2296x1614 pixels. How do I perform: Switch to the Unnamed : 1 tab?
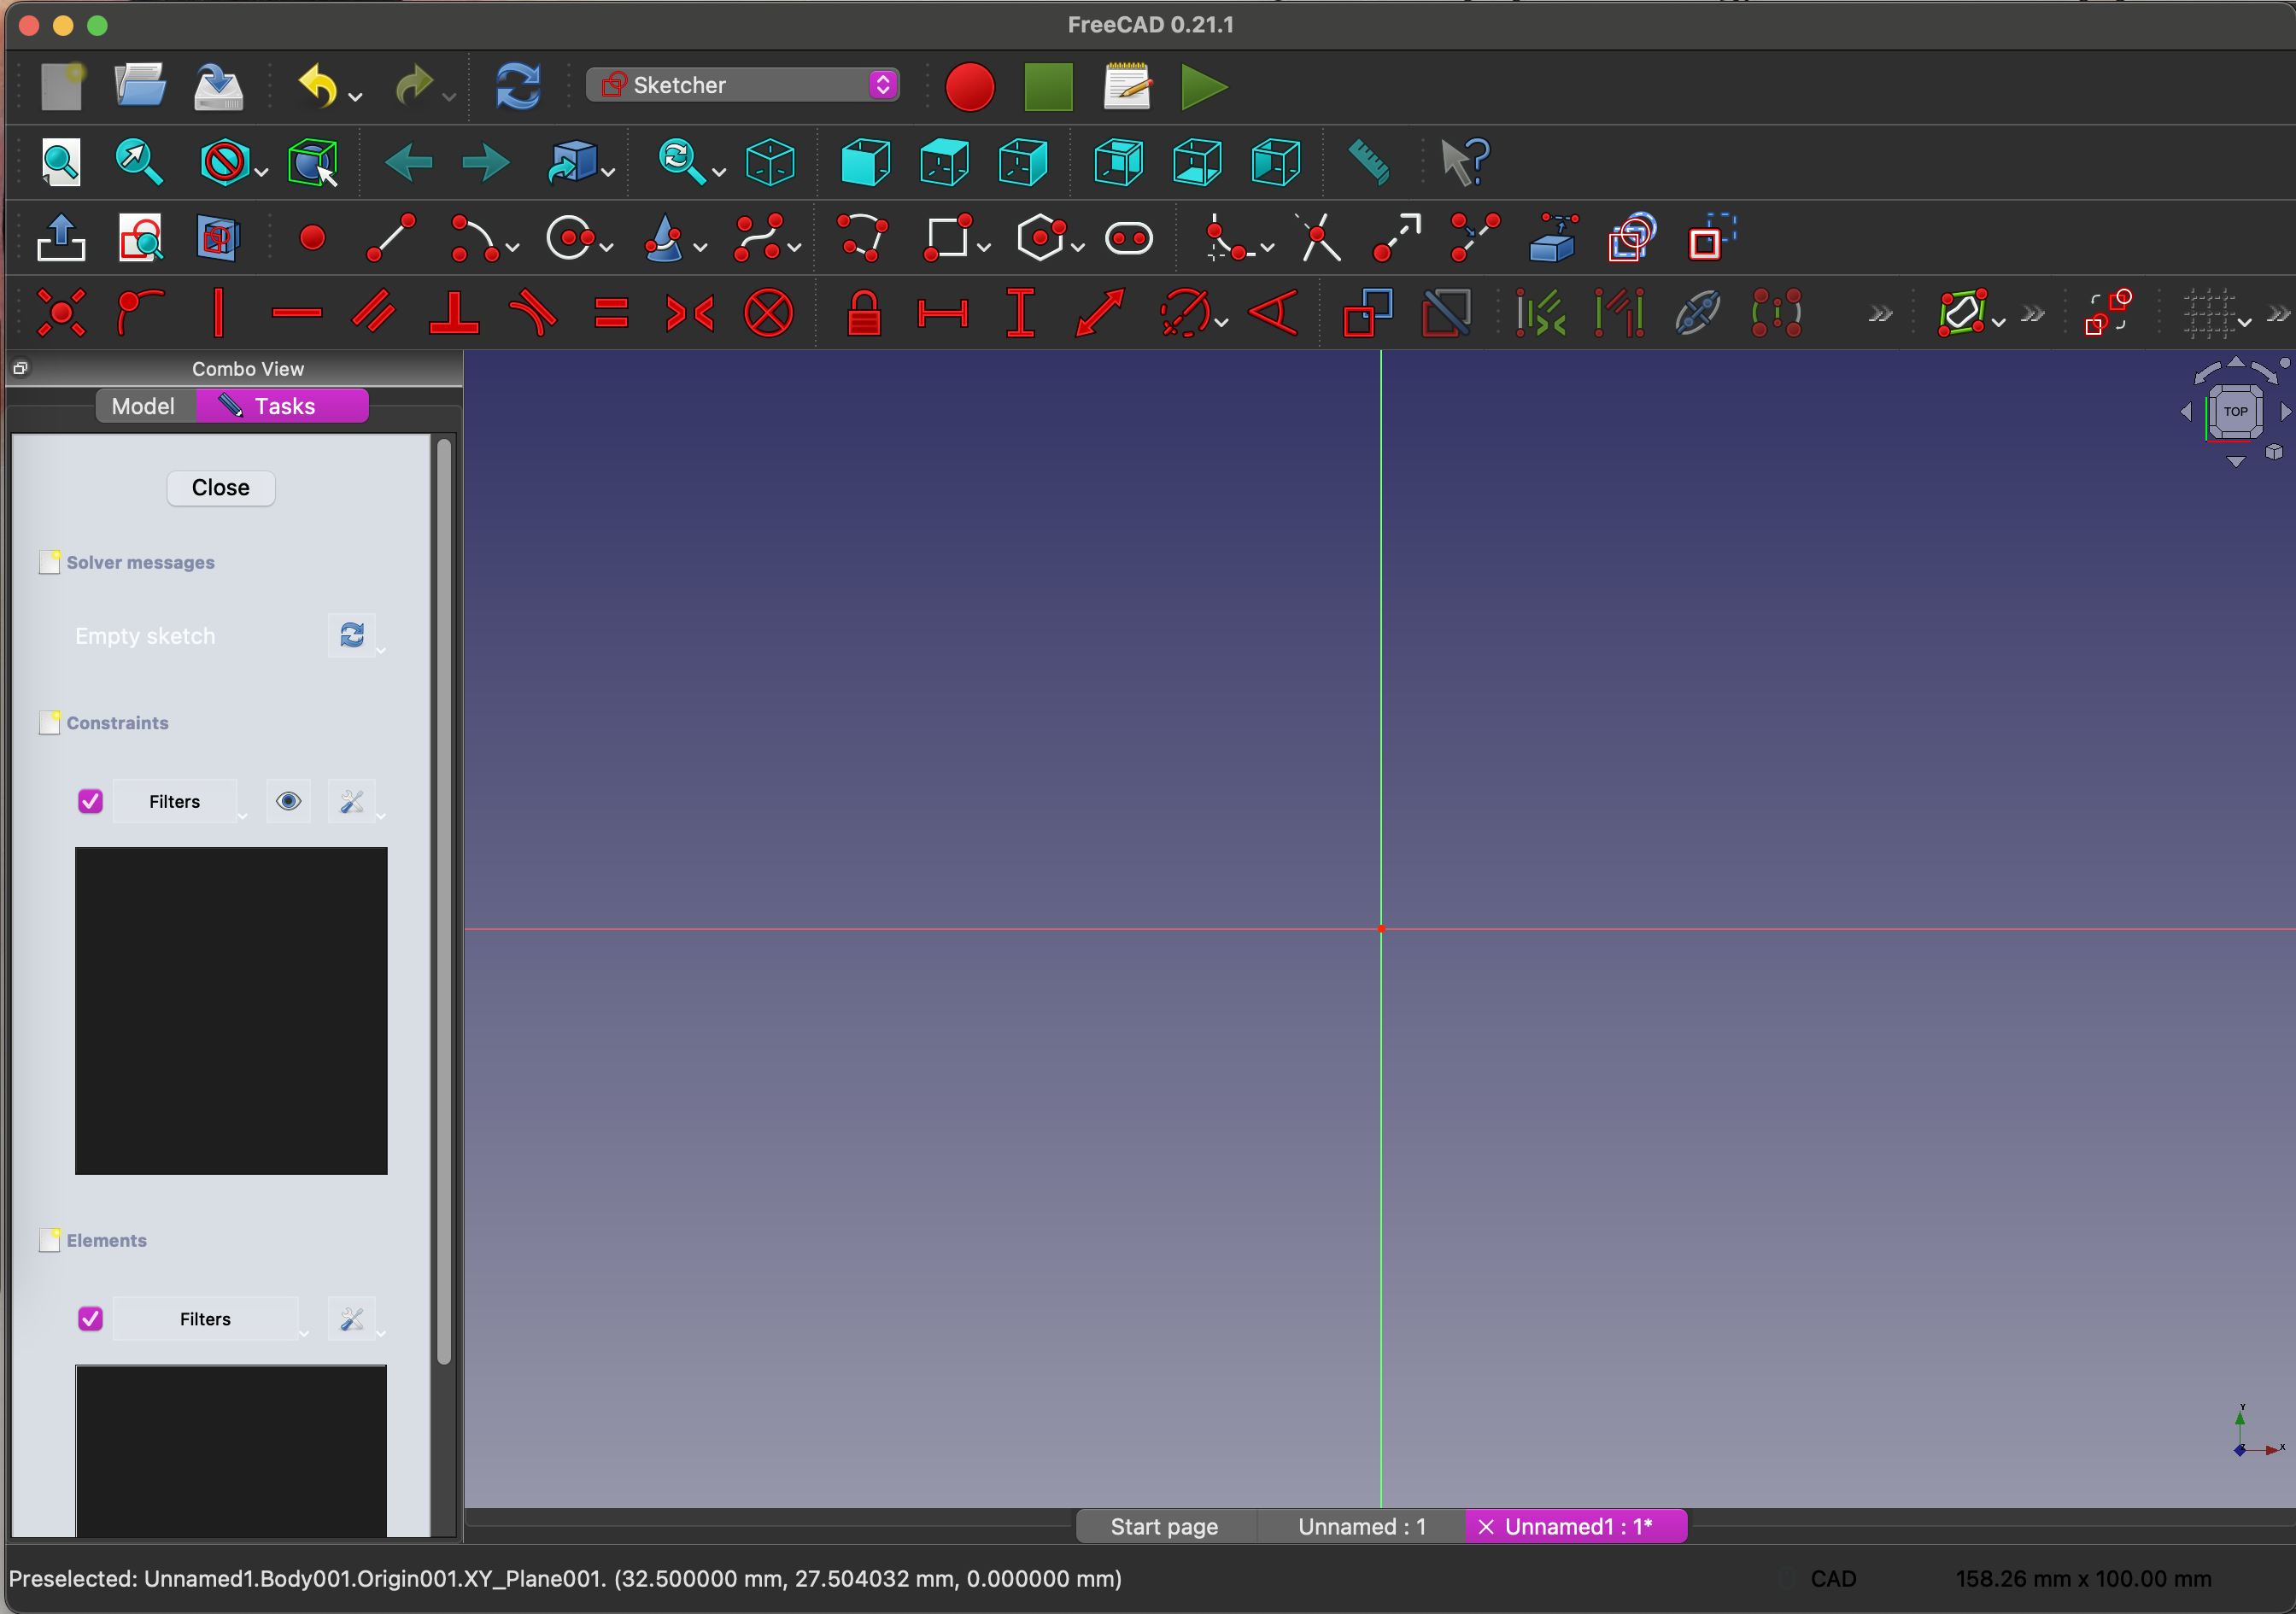point(1361,1526)
